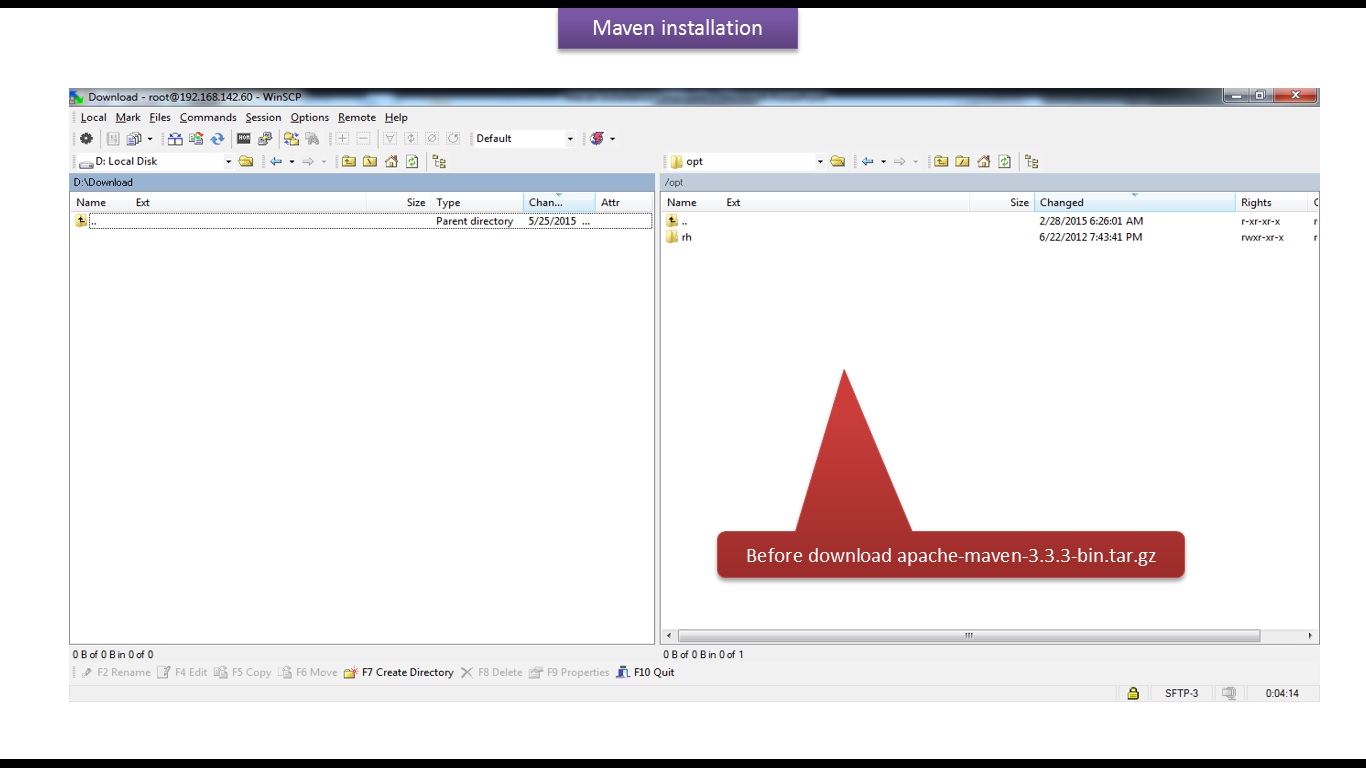The width and height of the screenshot is (1366, 768).
Task: Go to local root directory icon
Action: coord(370,162)
